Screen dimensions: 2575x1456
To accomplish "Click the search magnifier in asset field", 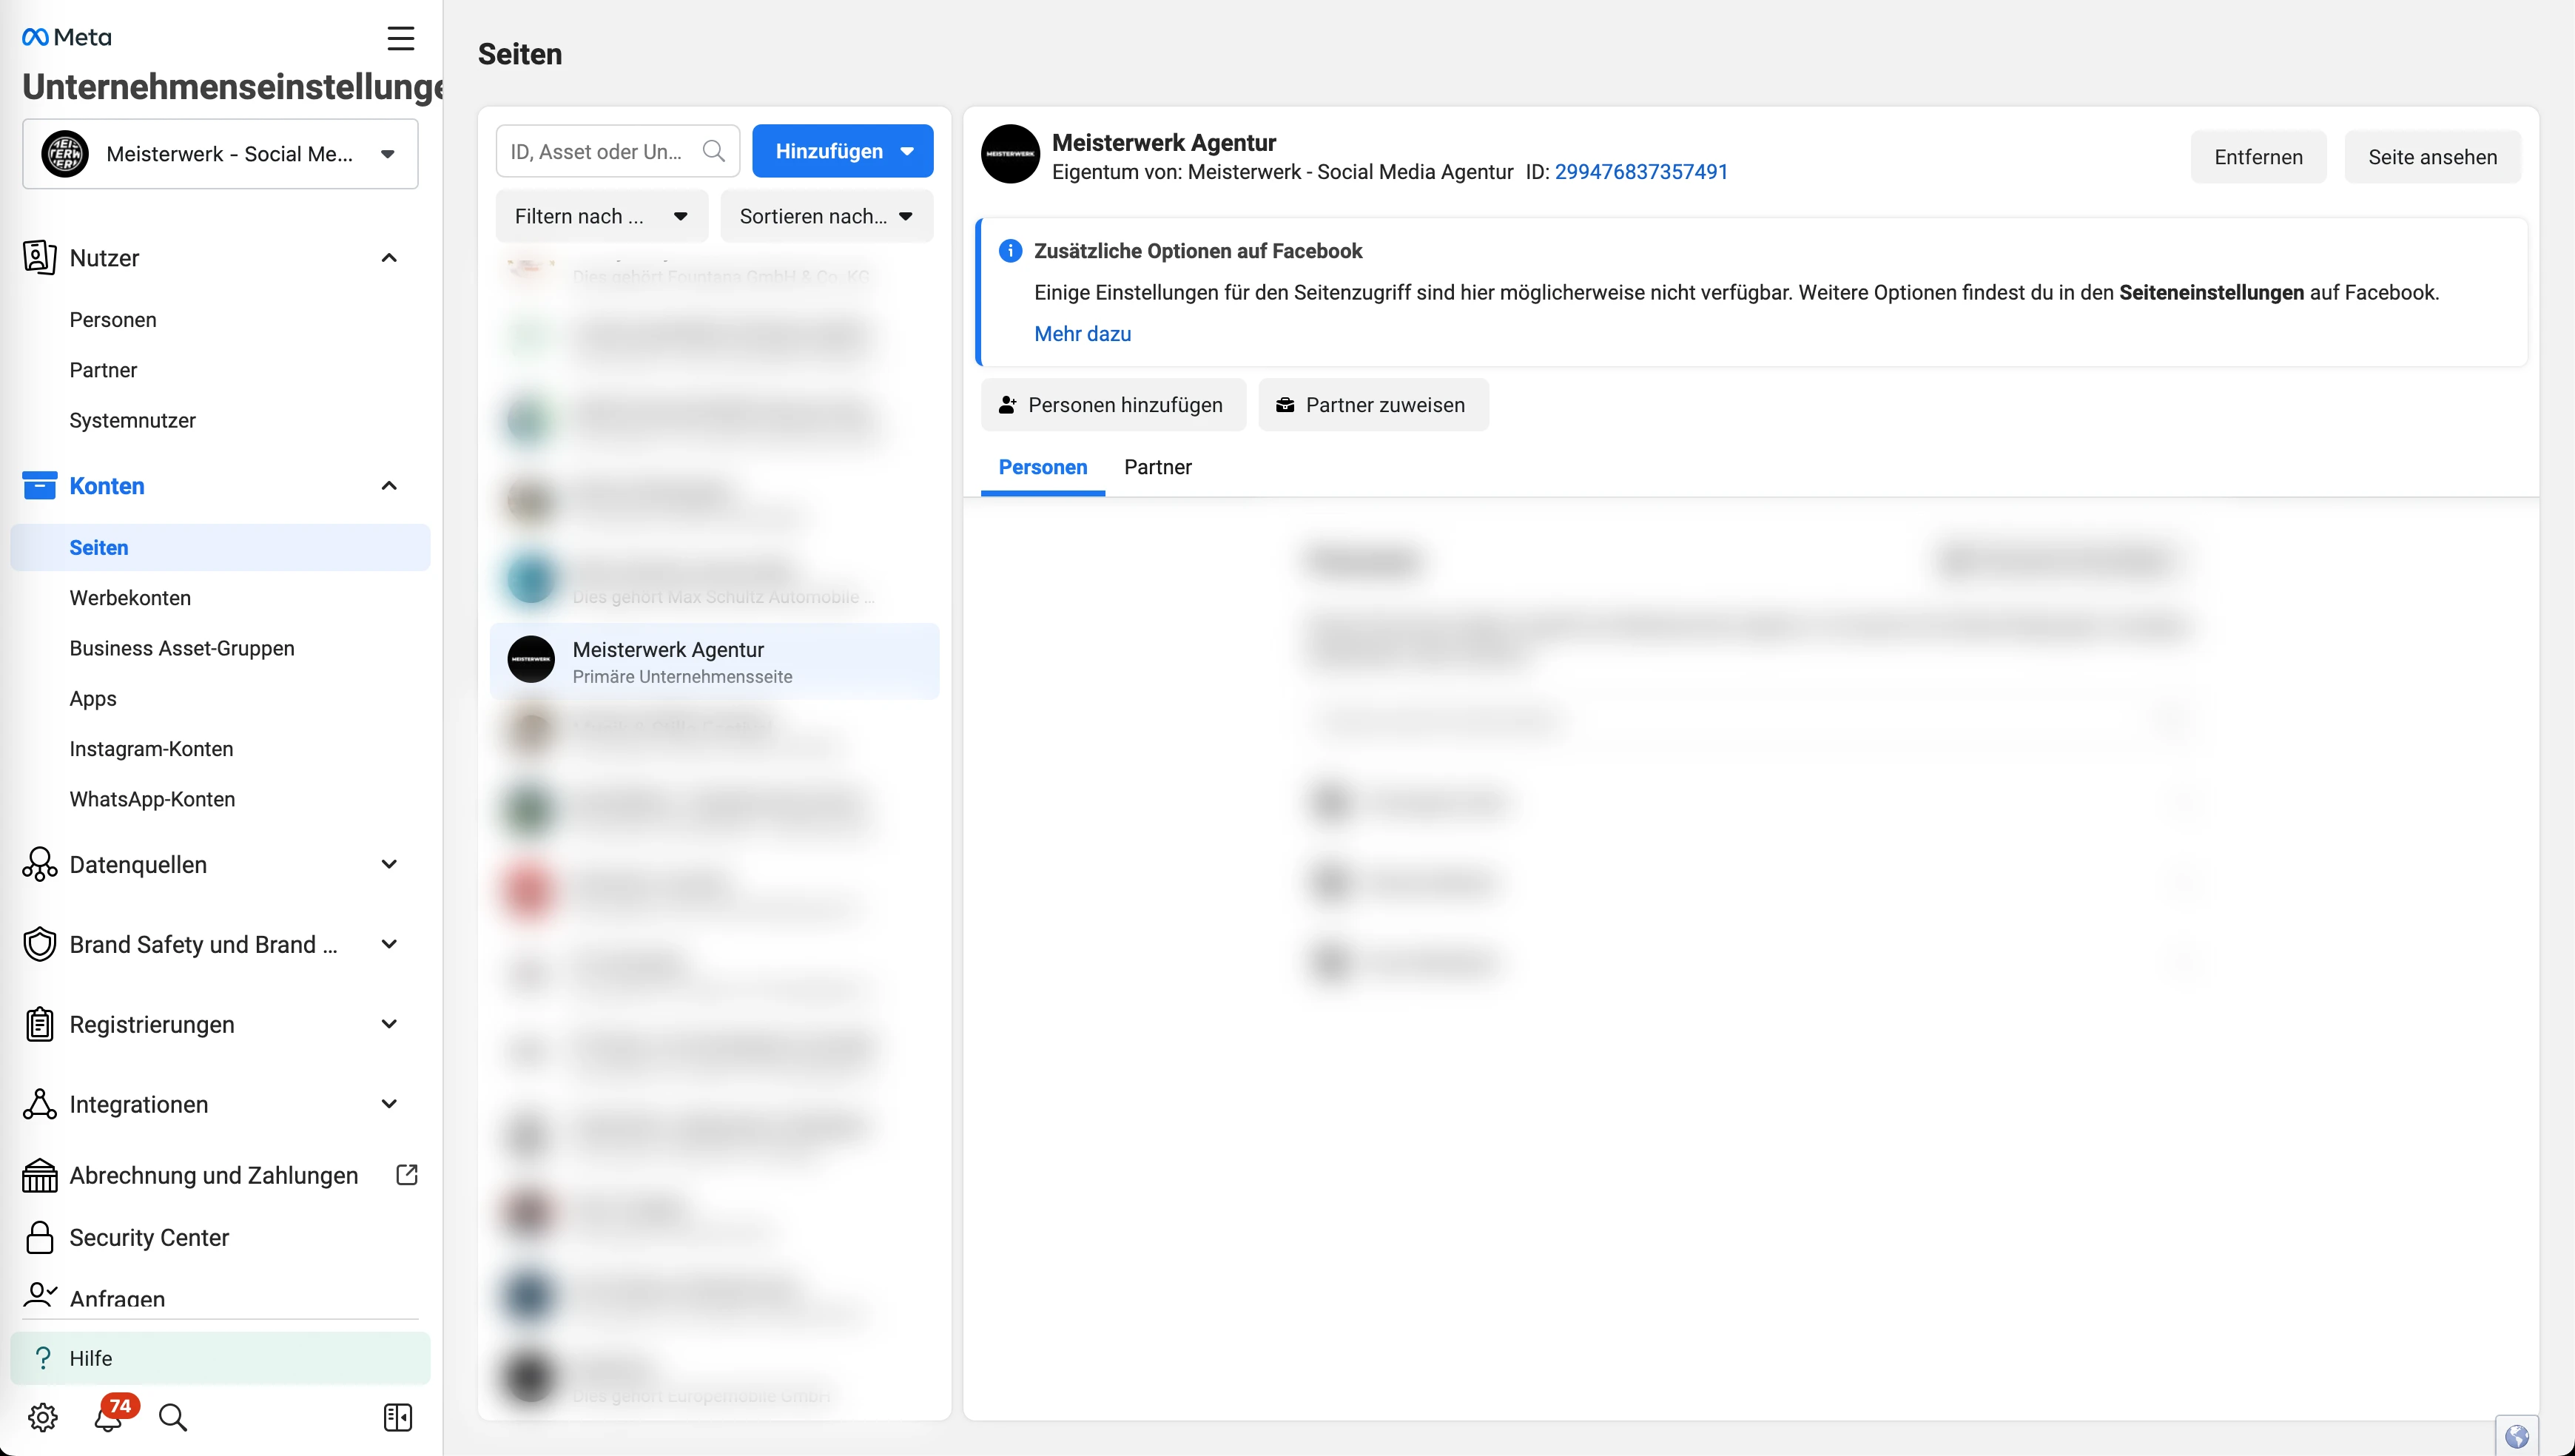I will coord(714,151).
